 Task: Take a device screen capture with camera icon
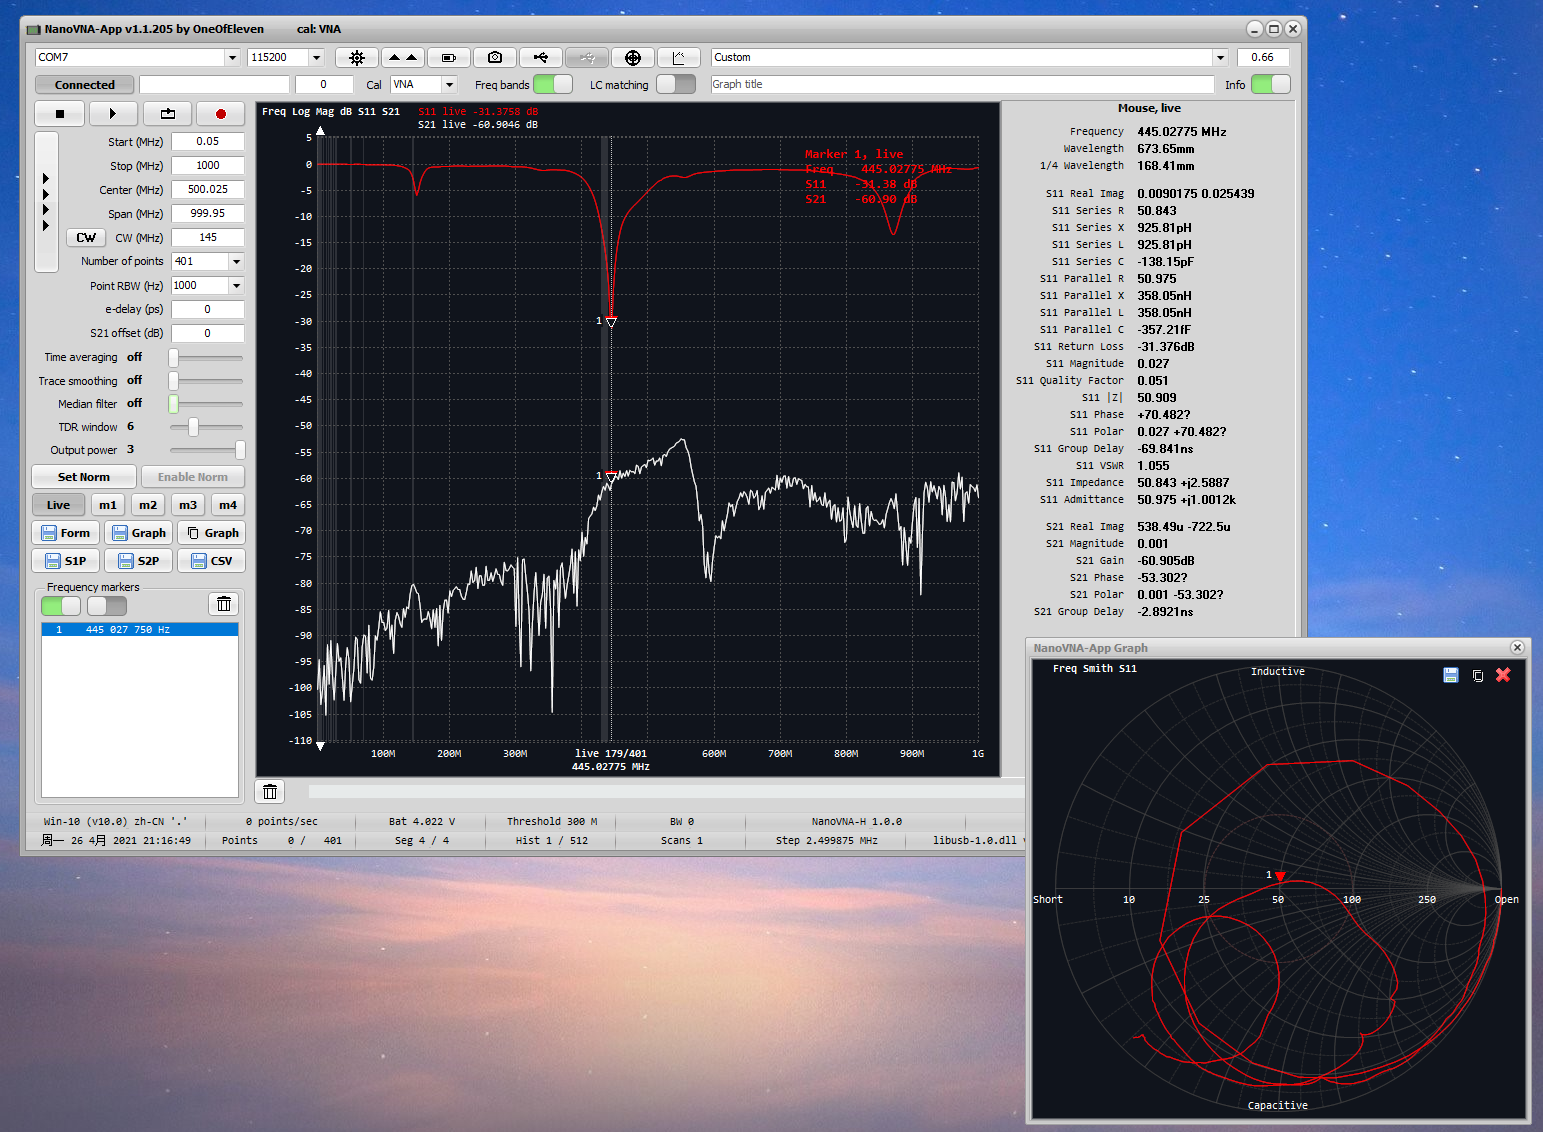(x=495, y=57)
